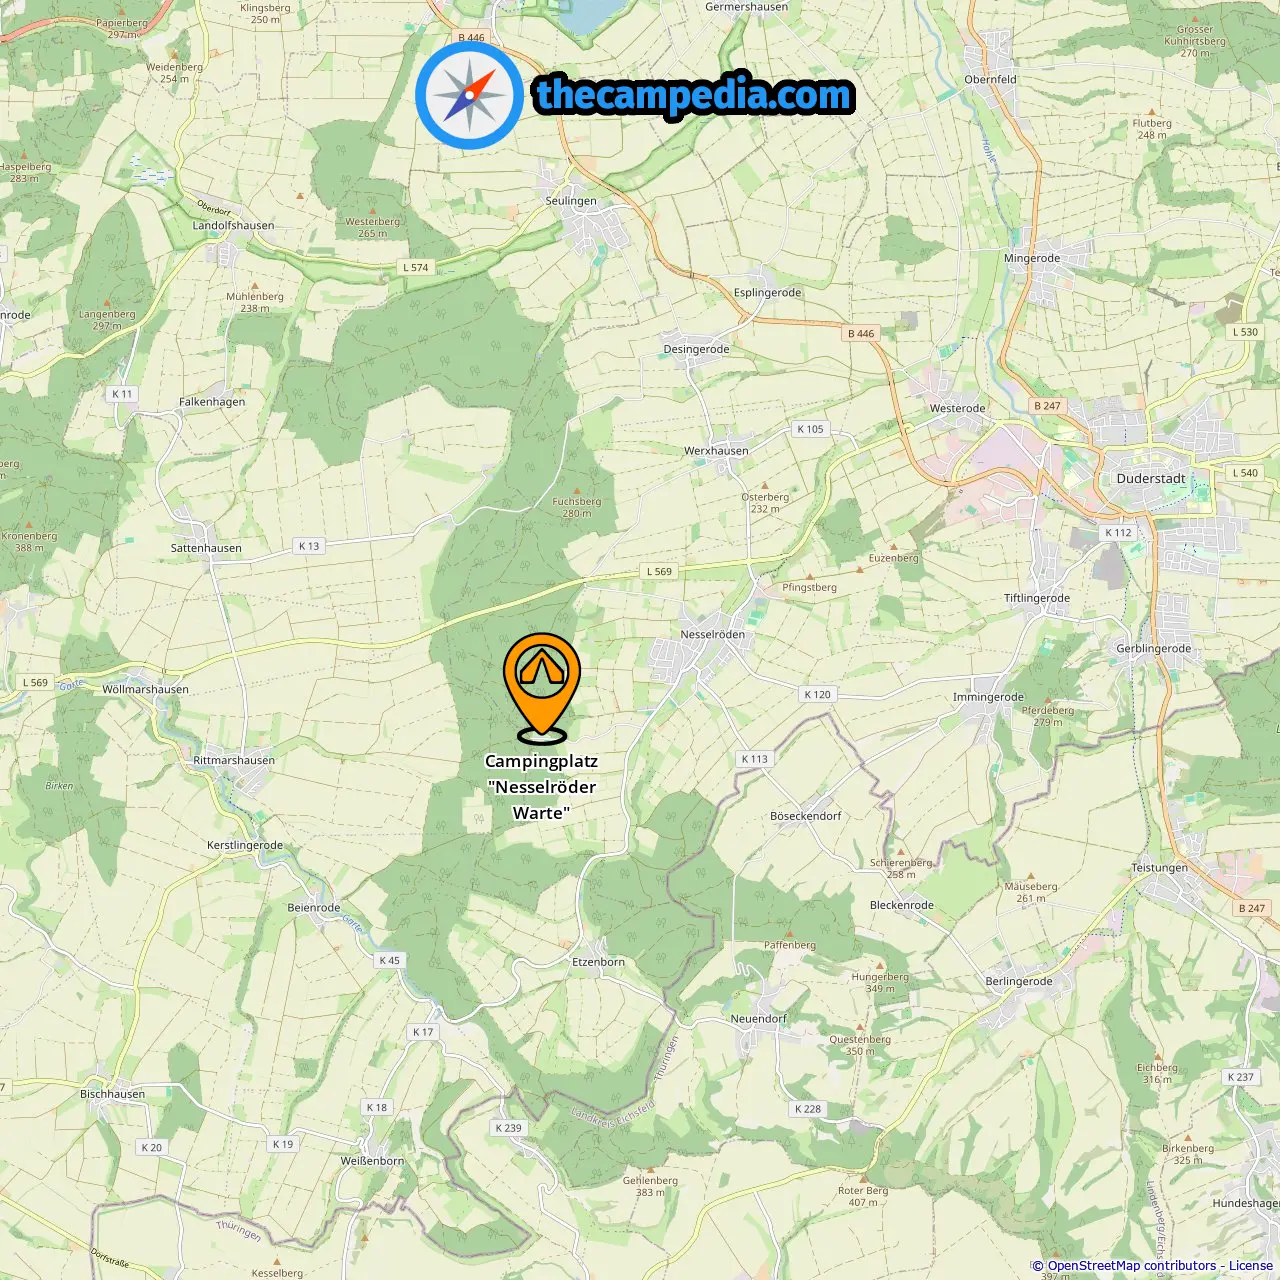Click the orange campsite tent marker pin
Viewport: 1280px width, 1280px height.
542,688
